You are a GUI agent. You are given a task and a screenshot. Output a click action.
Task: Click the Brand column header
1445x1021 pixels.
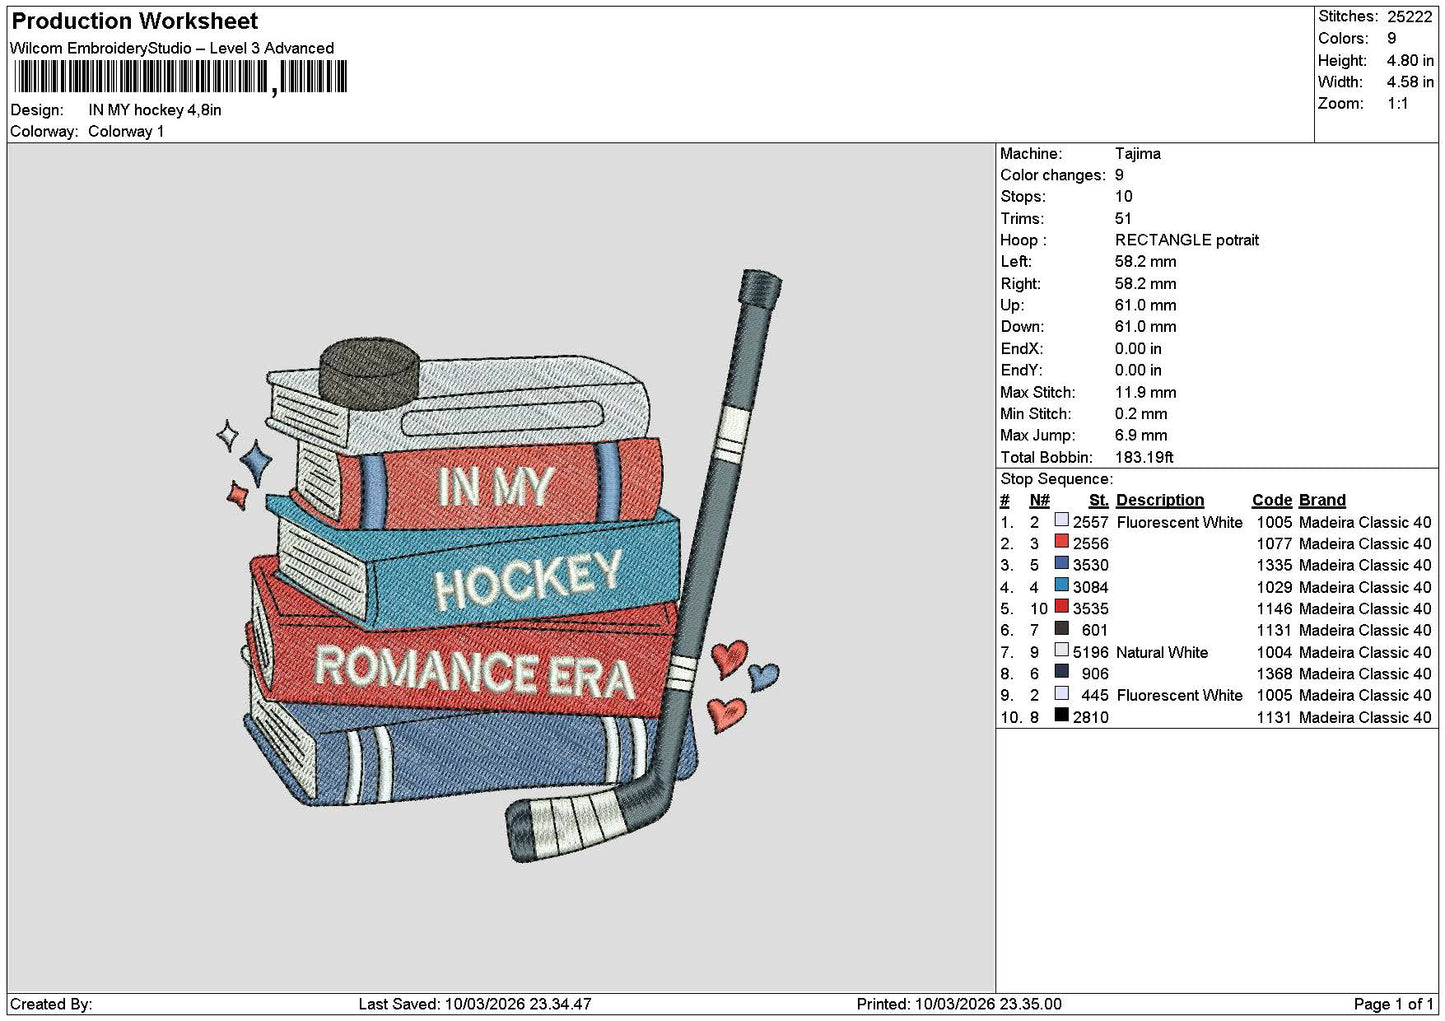tap(1322, 500)
